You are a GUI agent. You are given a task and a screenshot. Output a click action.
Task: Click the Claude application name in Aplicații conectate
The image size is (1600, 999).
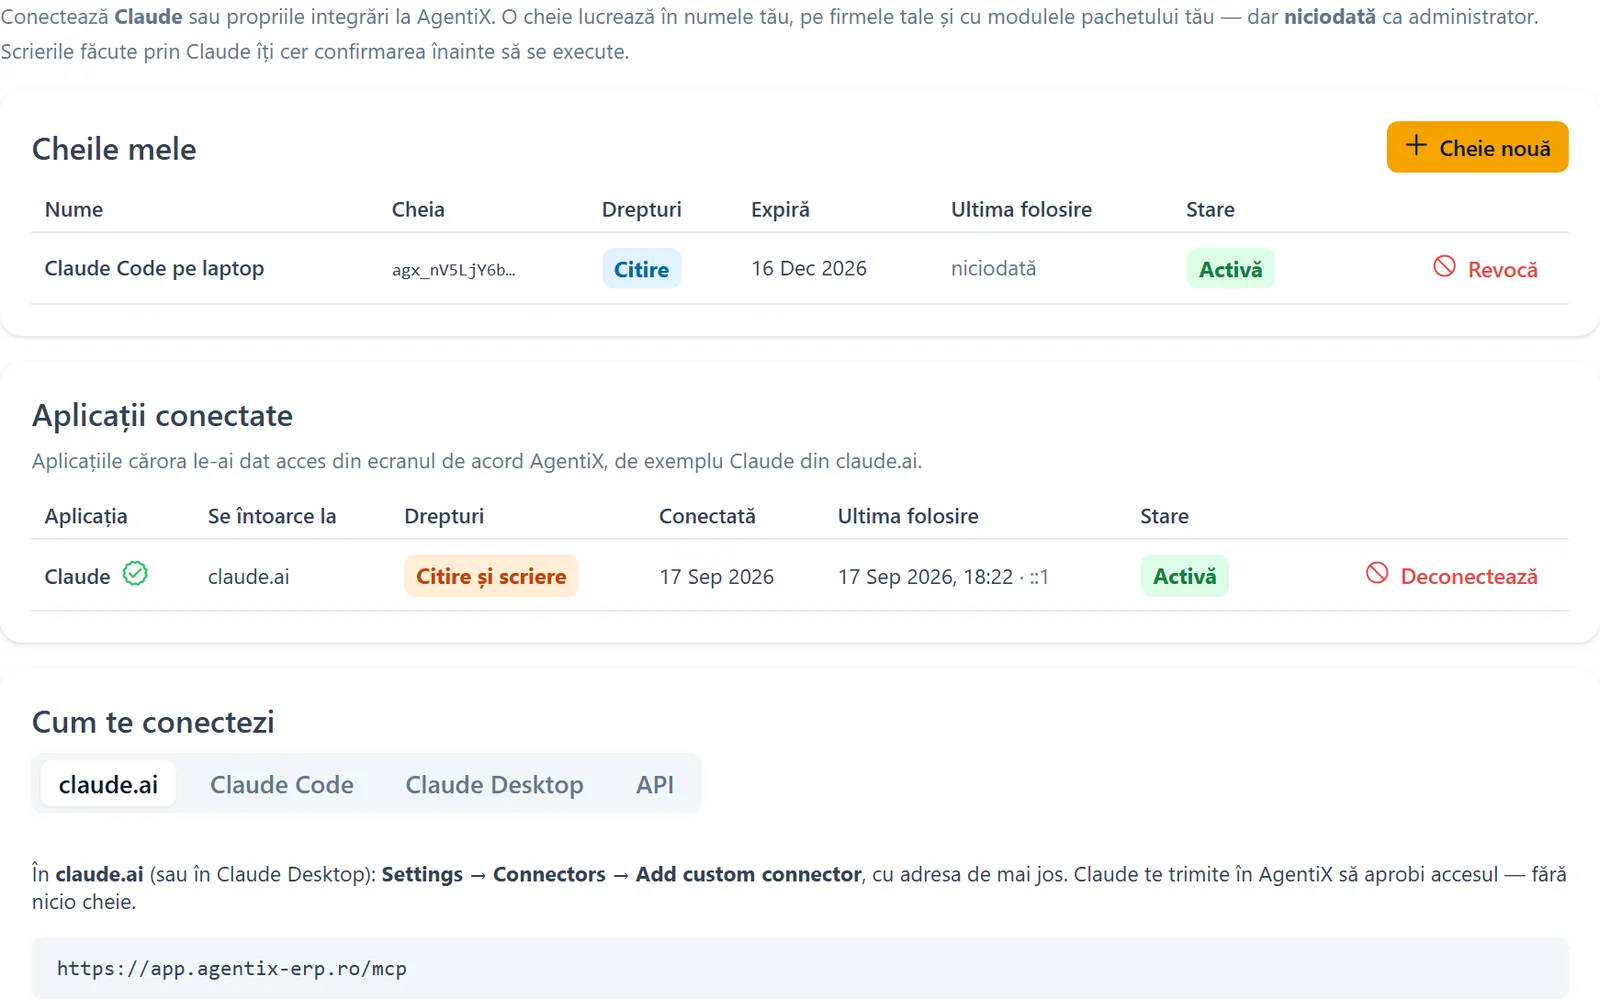pyautogui.click(x=77, y=576)
